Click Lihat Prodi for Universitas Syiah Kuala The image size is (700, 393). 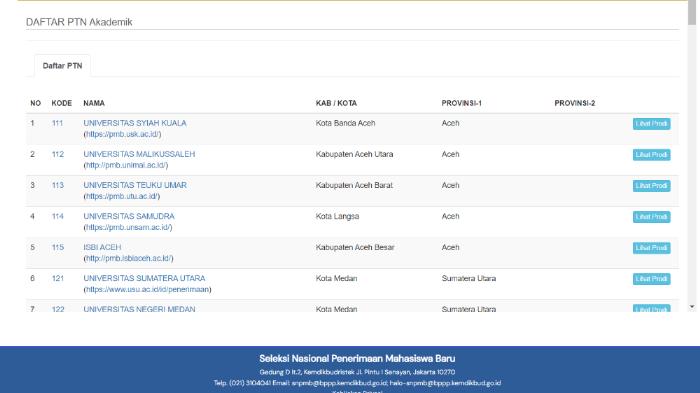(651, 124)
